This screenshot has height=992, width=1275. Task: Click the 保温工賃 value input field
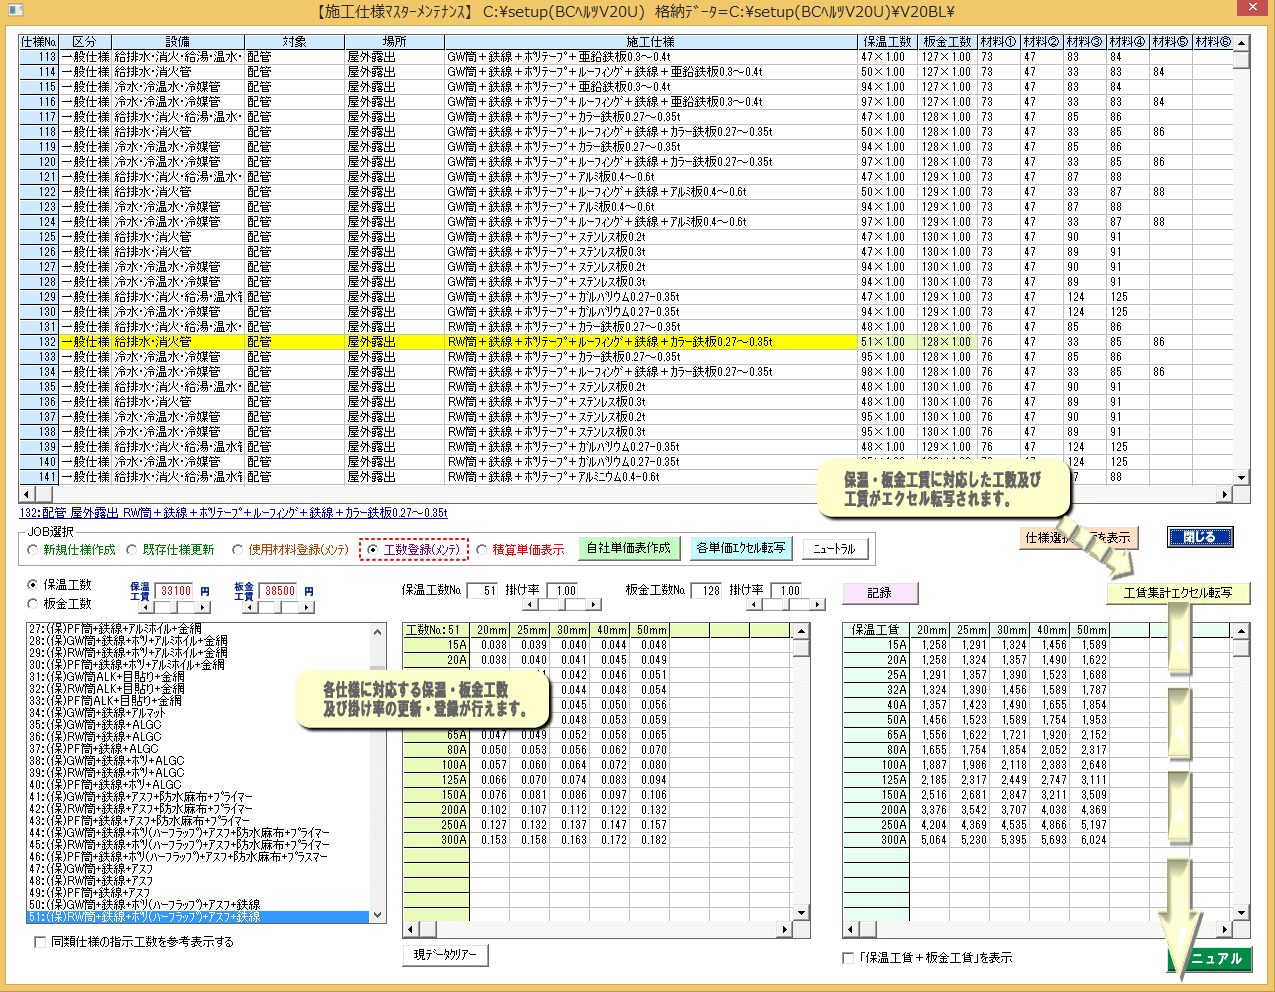coord(176,591)
